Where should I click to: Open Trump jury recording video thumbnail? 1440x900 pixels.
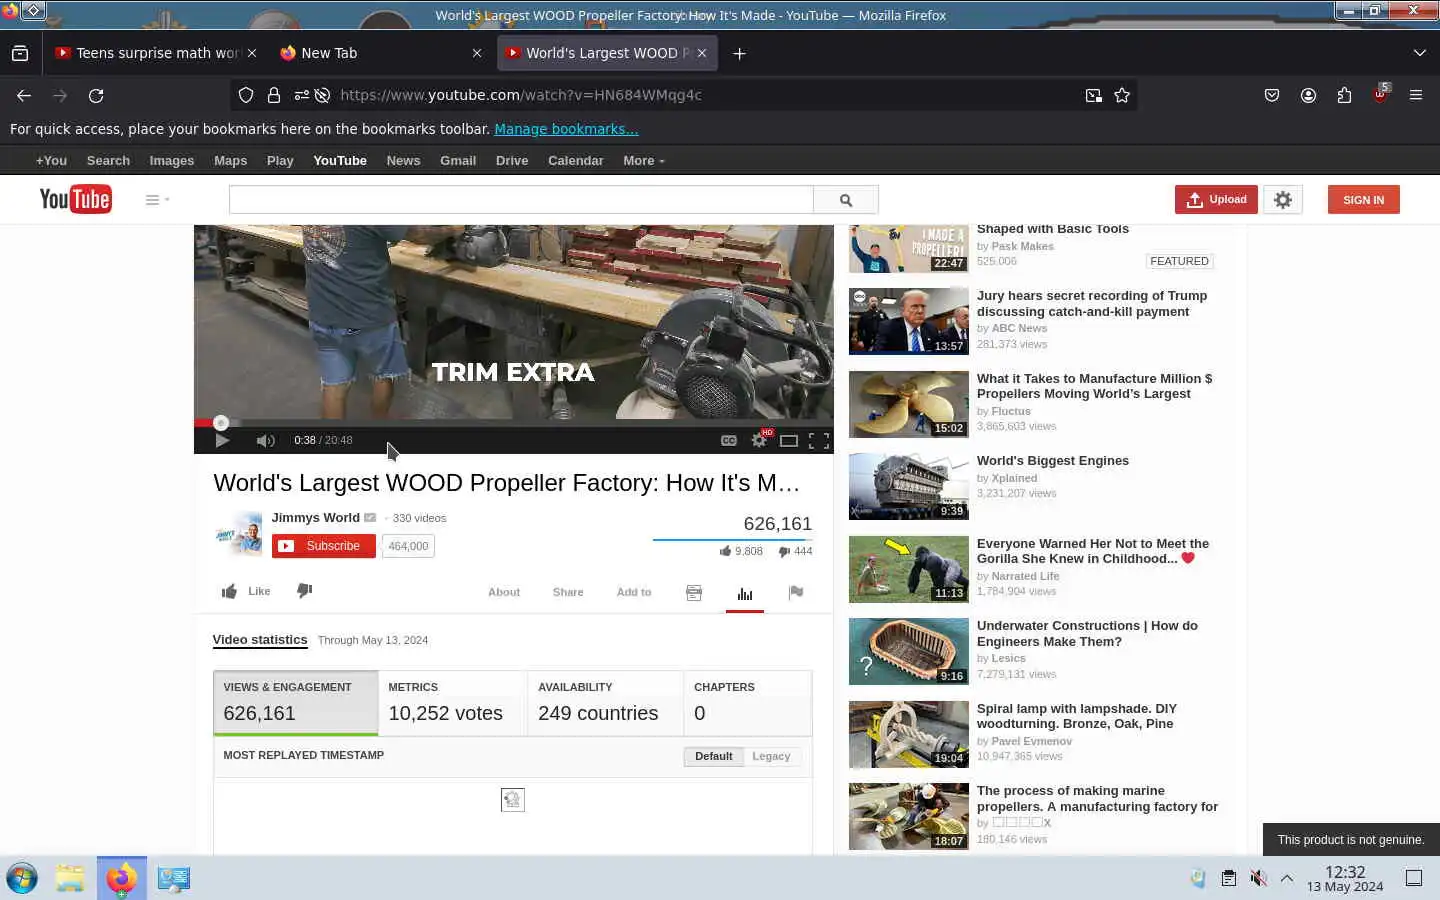908,321
